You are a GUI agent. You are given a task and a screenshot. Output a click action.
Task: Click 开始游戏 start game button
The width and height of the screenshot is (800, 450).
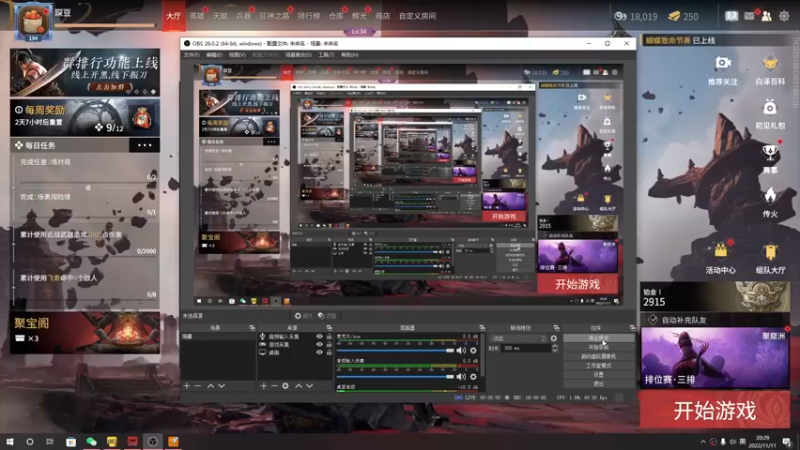coord(714,410)
